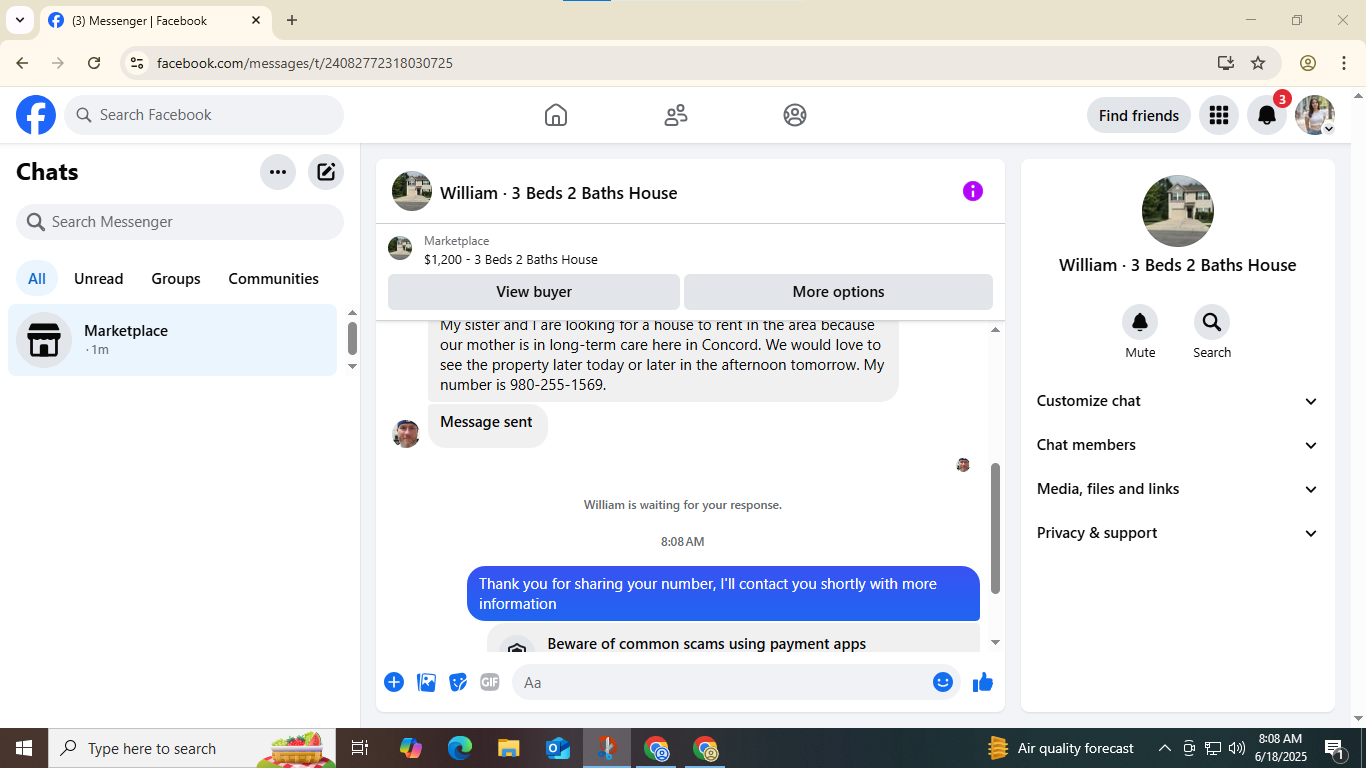Click the Find friends button
This screenshot has height=768, width=1366.
(1139, 115)
